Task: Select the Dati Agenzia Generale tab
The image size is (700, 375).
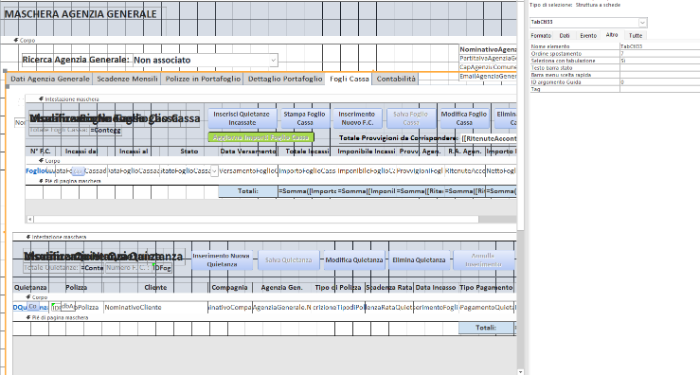Action: coord(50,79)
